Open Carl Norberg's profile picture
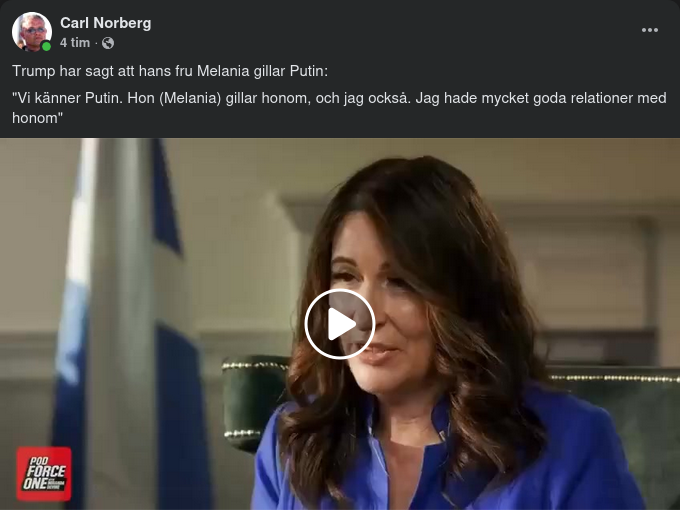The image size is (680, 510). (x=32, y=32)
